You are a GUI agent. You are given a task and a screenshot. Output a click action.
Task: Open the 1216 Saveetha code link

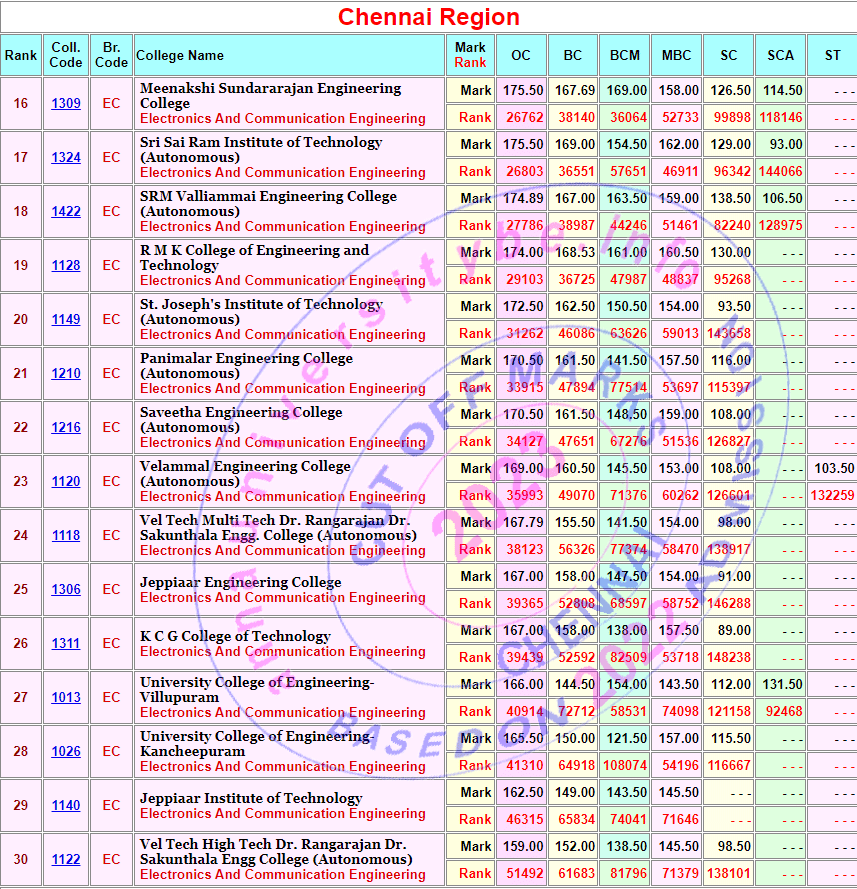pyautogui.click(x=66, y=427)
